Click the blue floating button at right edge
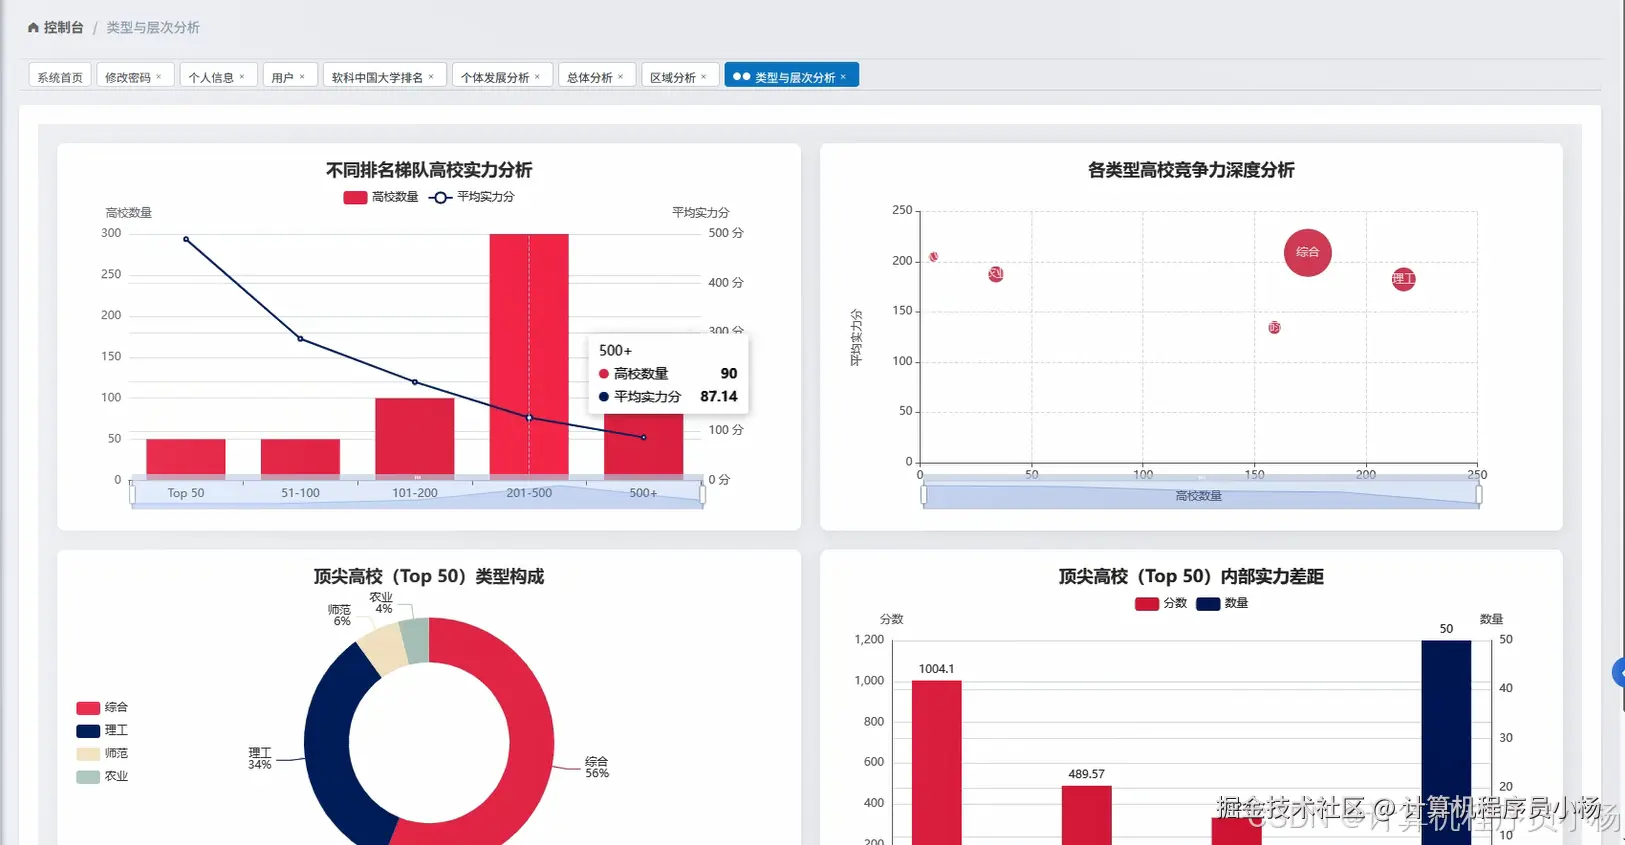The height and width of the screenshot is (845, 1625). [1619, 673]
